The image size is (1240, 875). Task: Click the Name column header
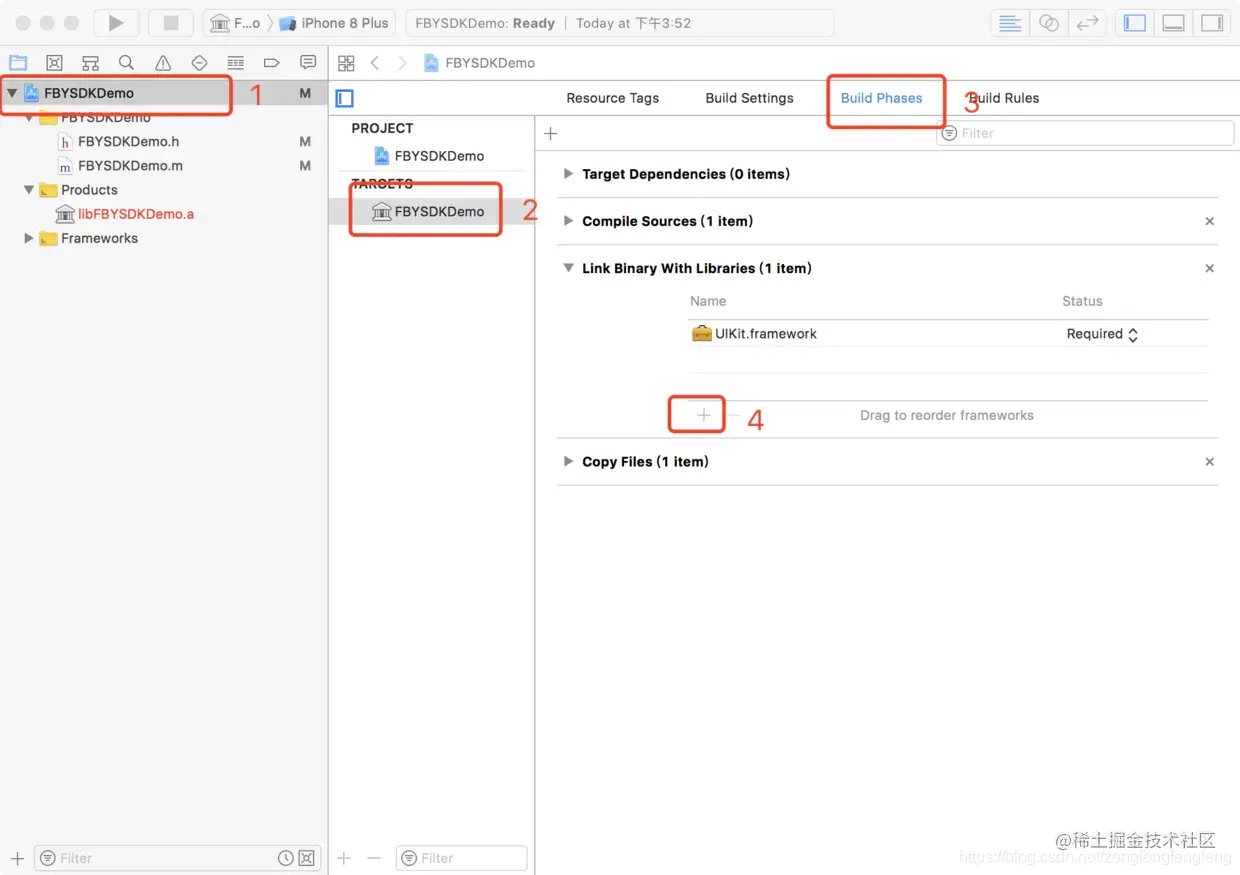(x=708, y=301)
